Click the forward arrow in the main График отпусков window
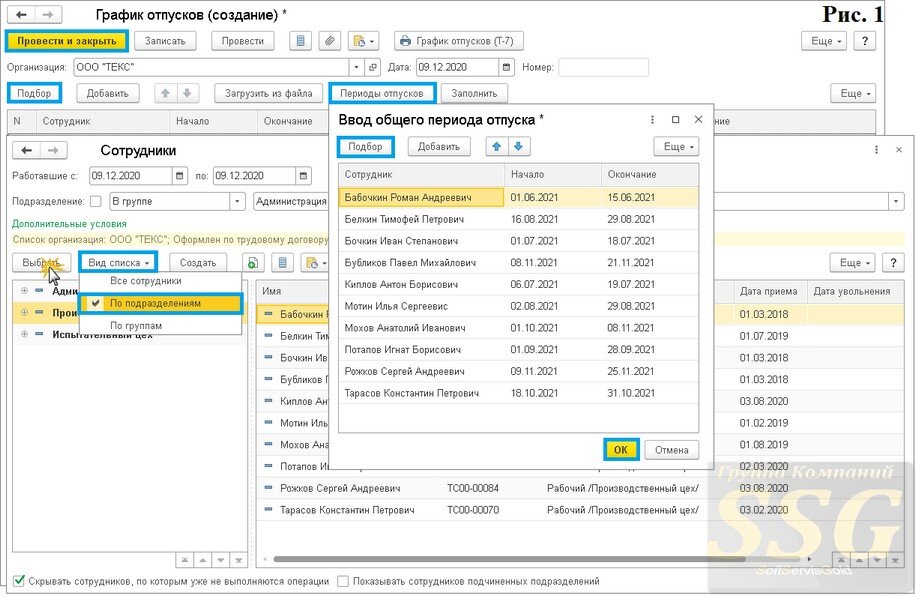916x596 pixels. (x=48, y=15)
